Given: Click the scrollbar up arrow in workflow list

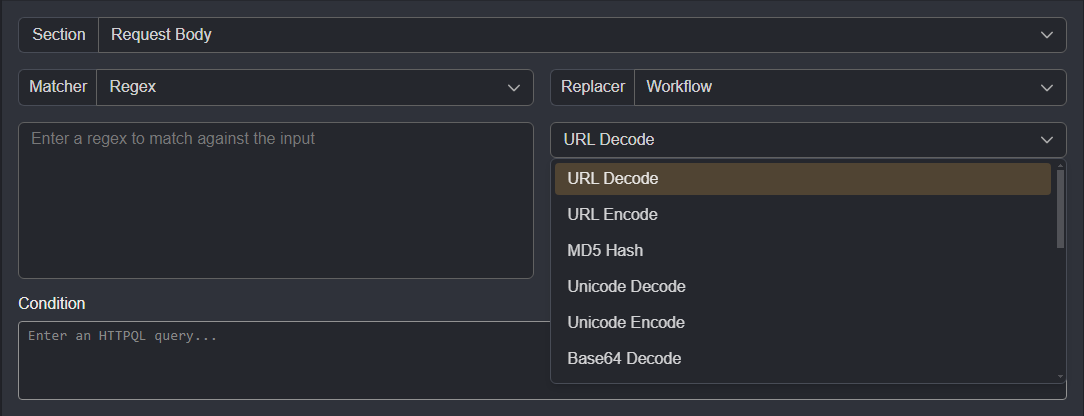Looking at the screenshot, I should [1060, 165].
